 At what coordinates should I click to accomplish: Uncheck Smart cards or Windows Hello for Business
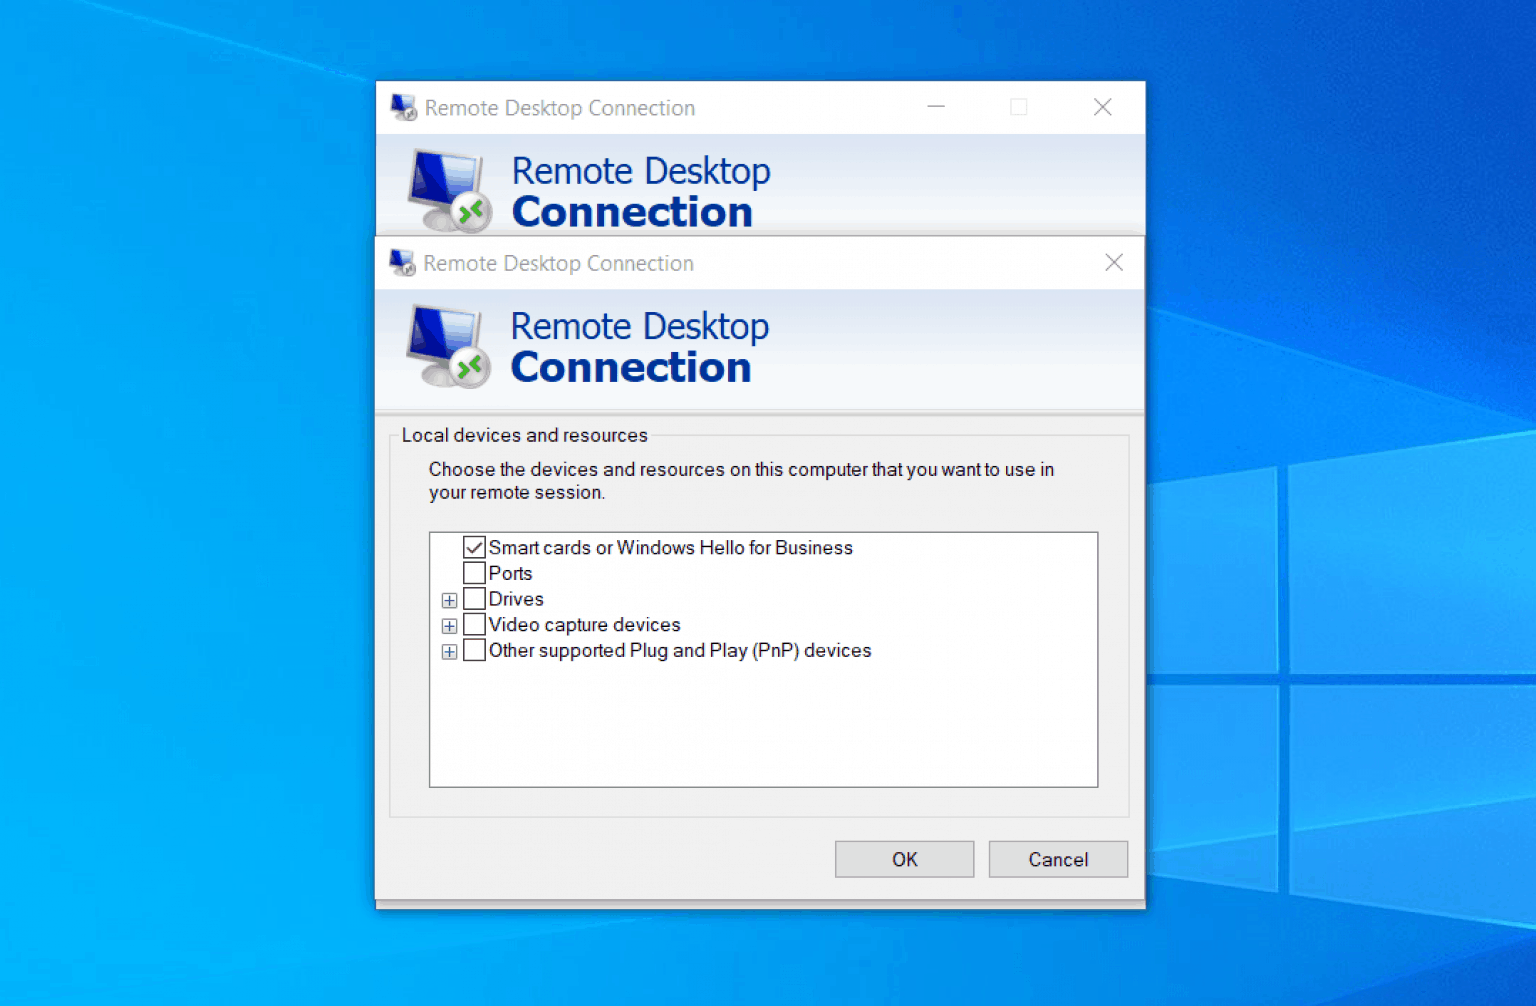pyautogui.click(x=474, y=547)
